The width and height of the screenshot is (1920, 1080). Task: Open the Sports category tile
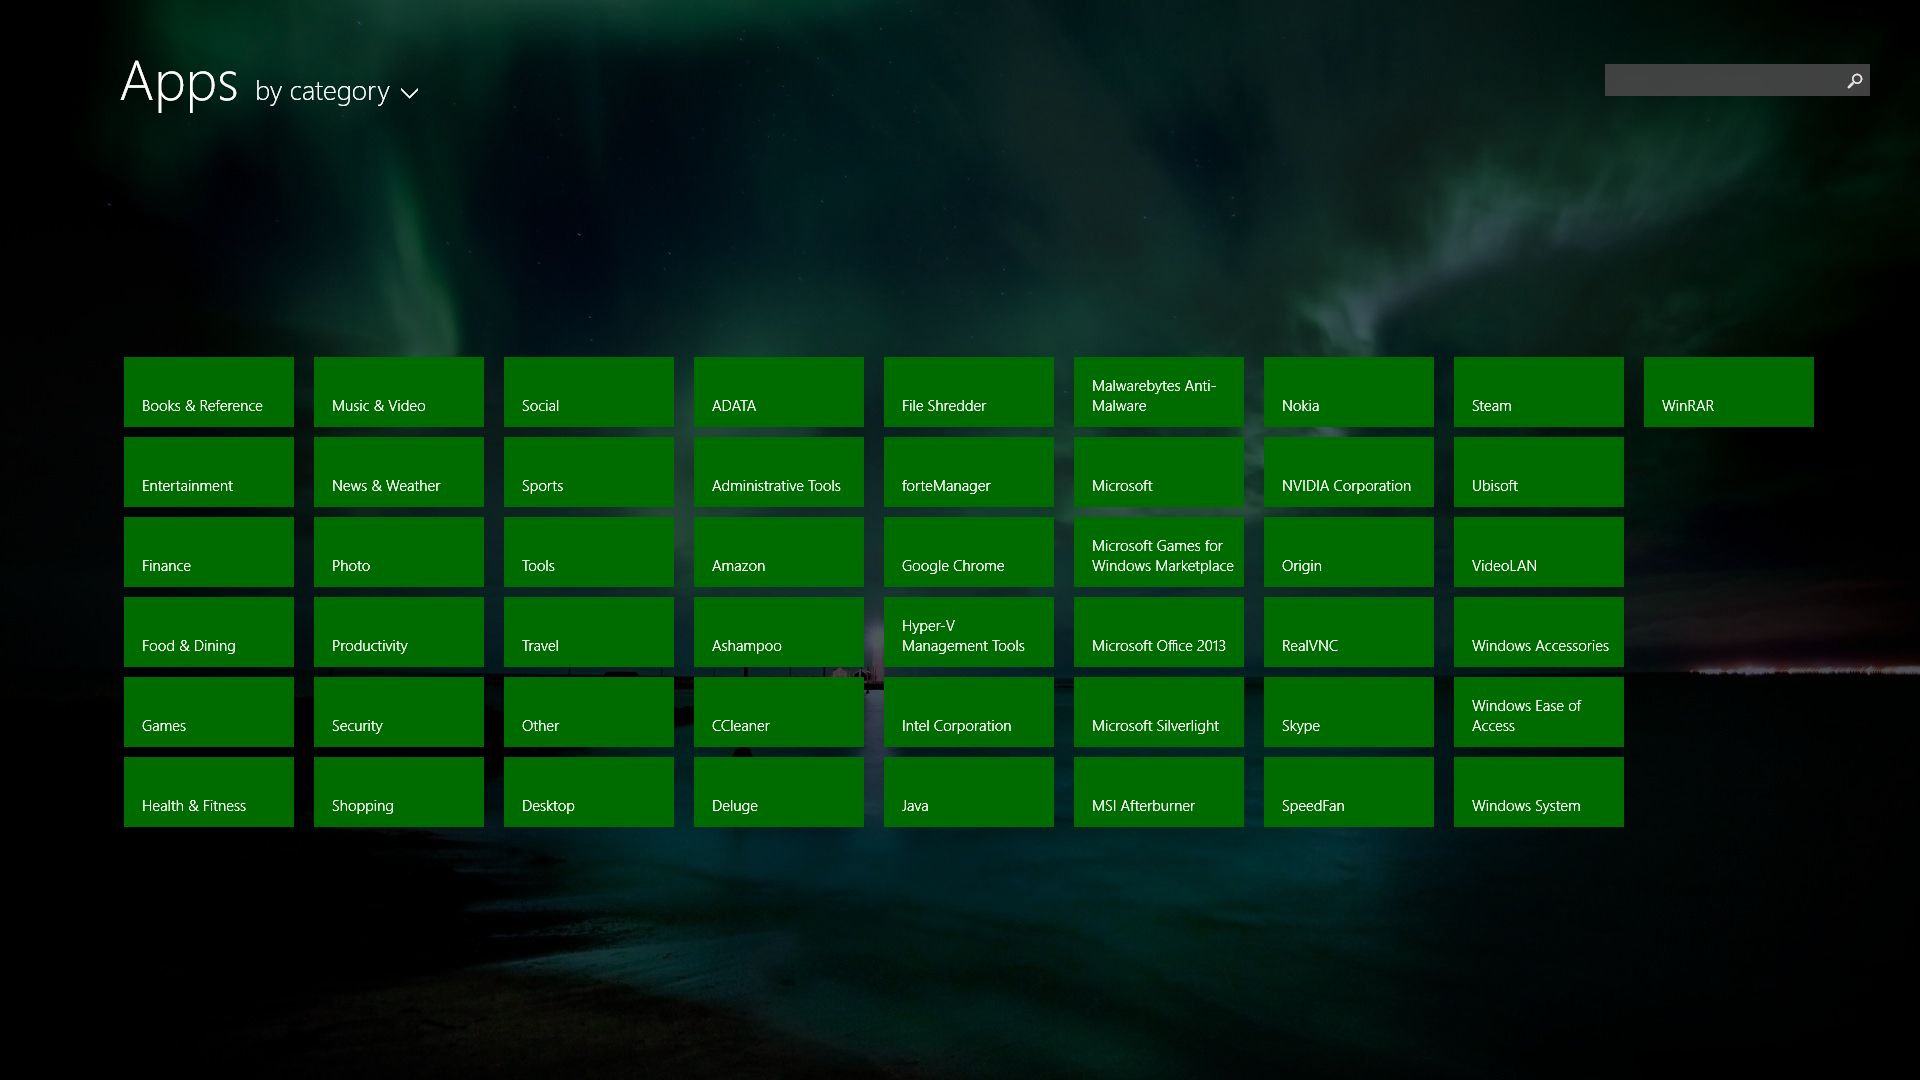pos(589,472)
